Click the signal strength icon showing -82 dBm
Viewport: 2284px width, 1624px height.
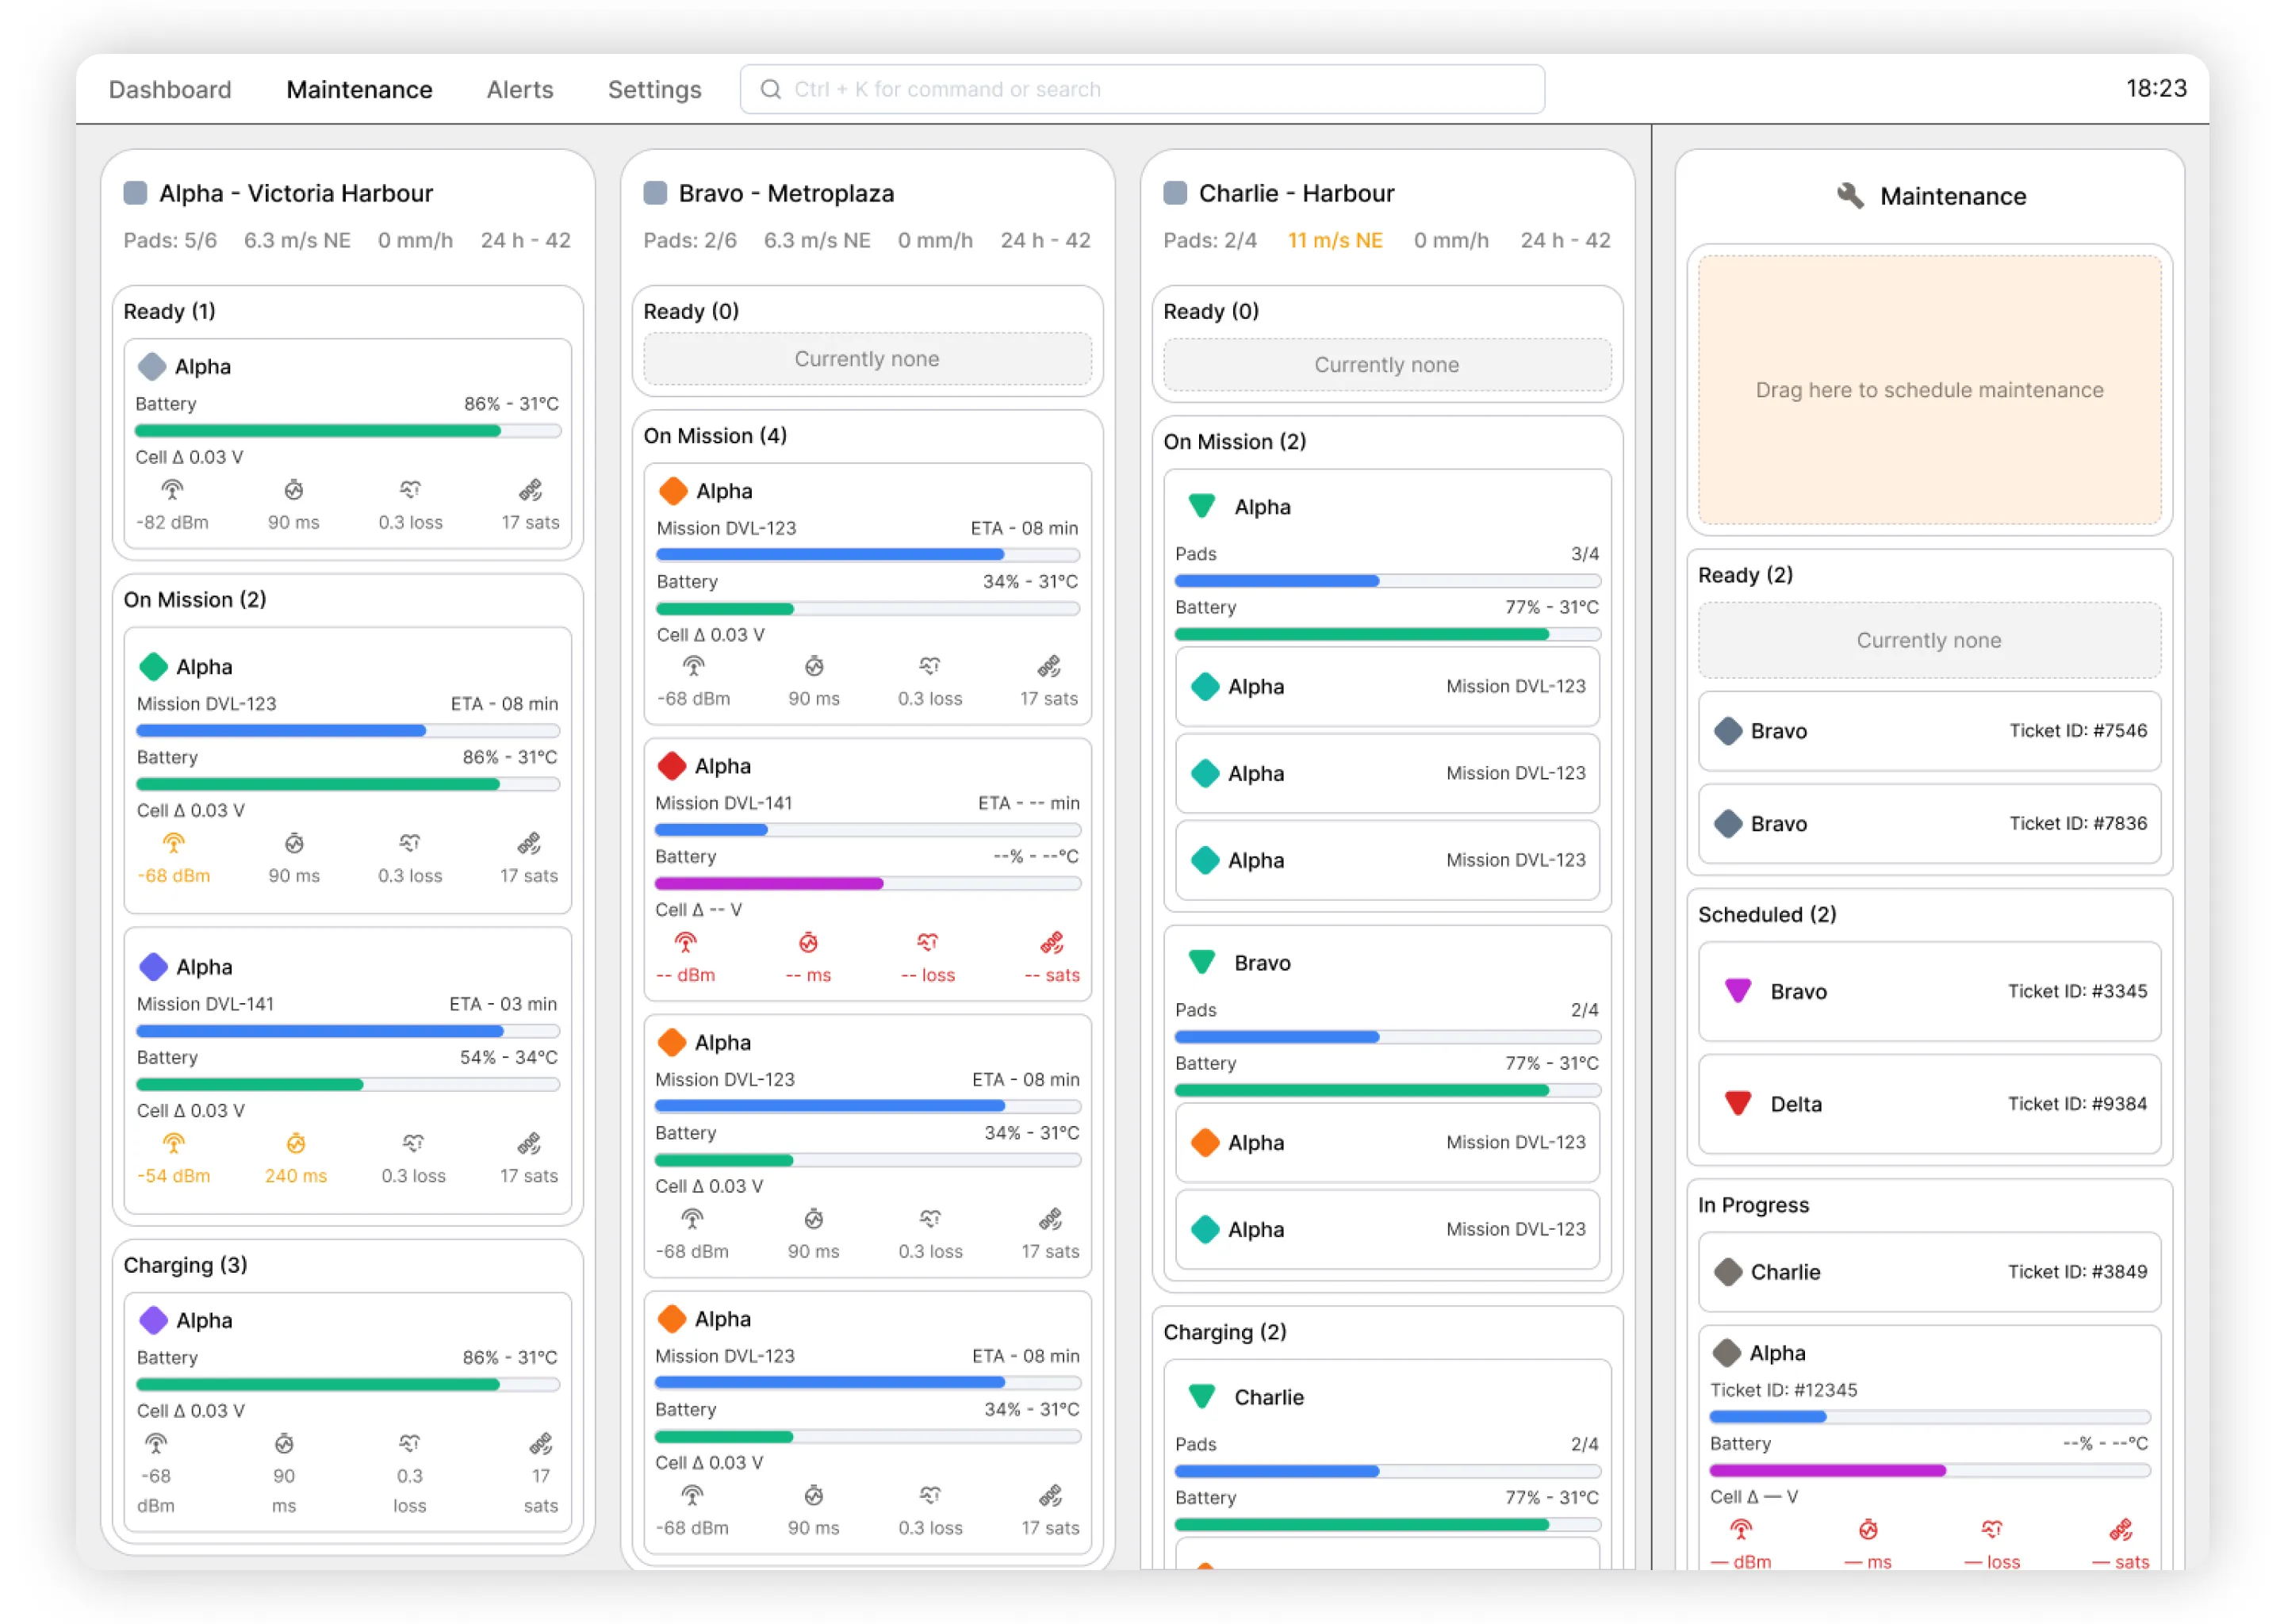click(x=173, y=490)
